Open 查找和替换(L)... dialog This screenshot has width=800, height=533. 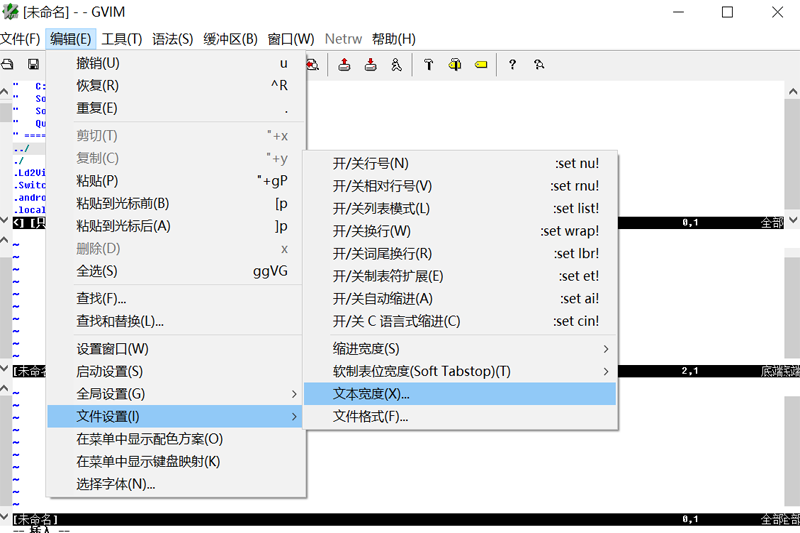(175, 321)
